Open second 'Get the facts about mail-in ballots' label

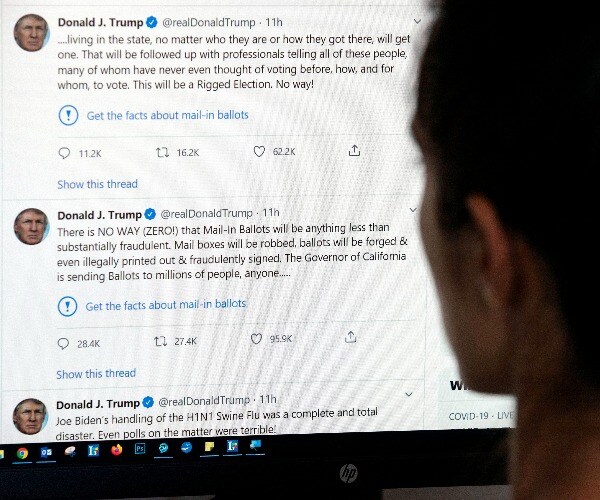pyautogui.click(x=166, y=305)
